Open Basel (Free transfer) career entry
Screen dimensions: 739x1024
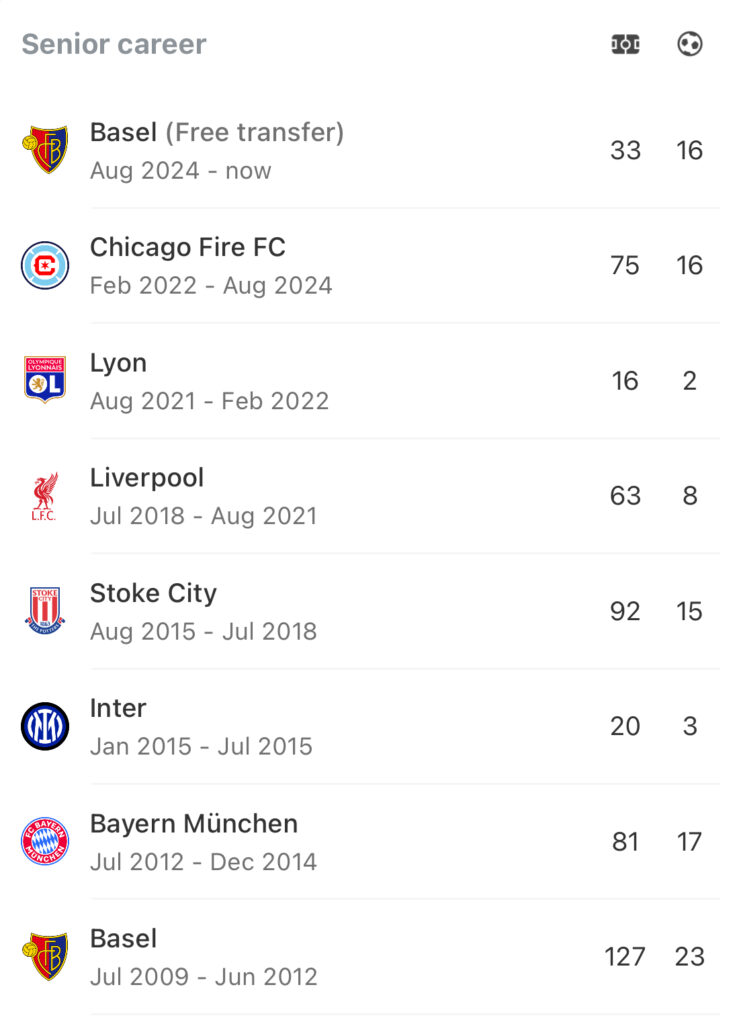point(370,151)
